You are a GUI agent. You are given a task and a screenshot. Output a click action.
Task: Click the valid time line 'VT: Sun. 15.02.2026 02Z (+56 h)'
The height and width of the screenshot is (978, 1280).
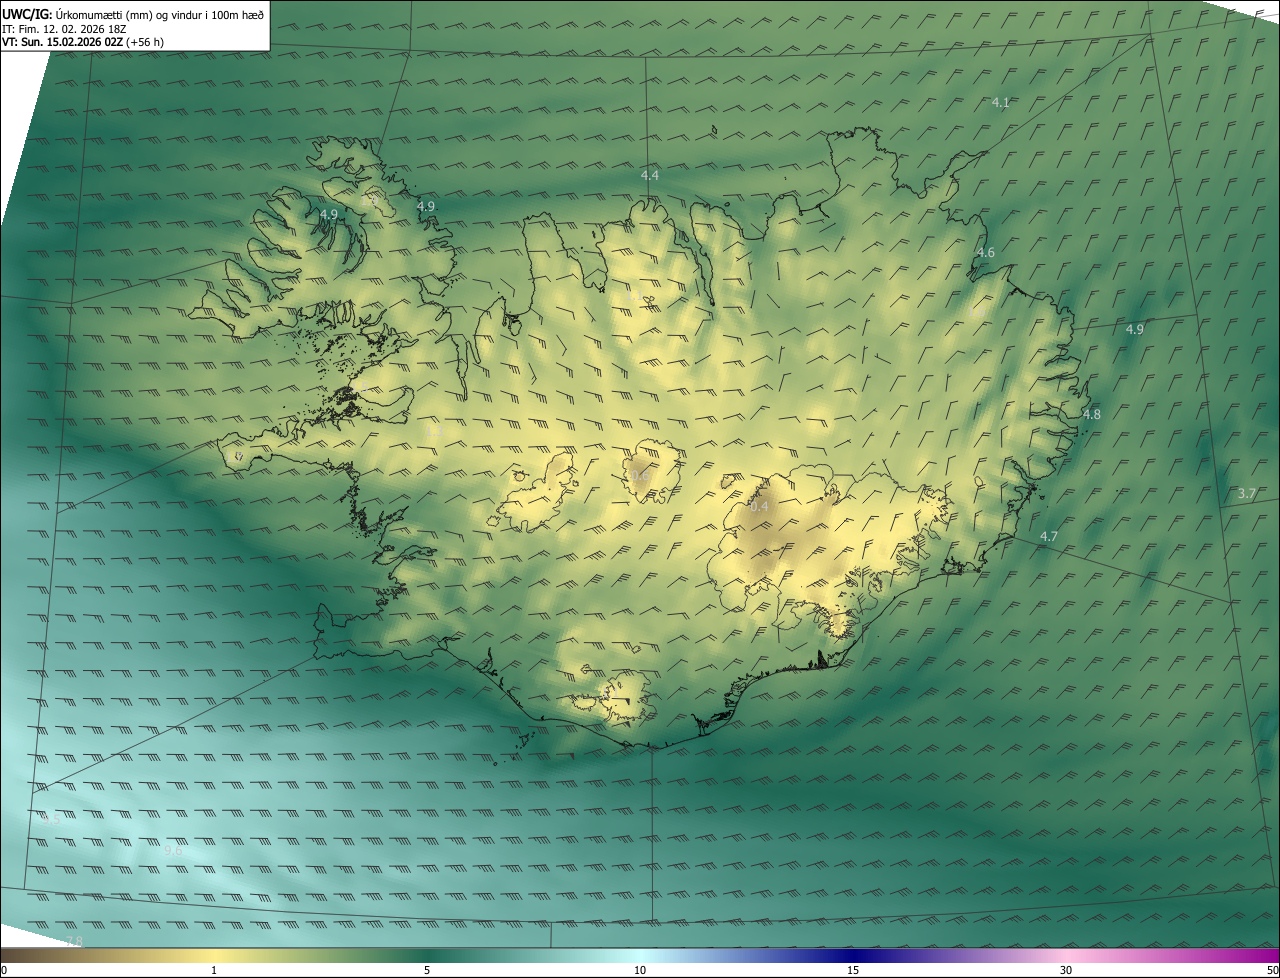(x=82, y=42)
